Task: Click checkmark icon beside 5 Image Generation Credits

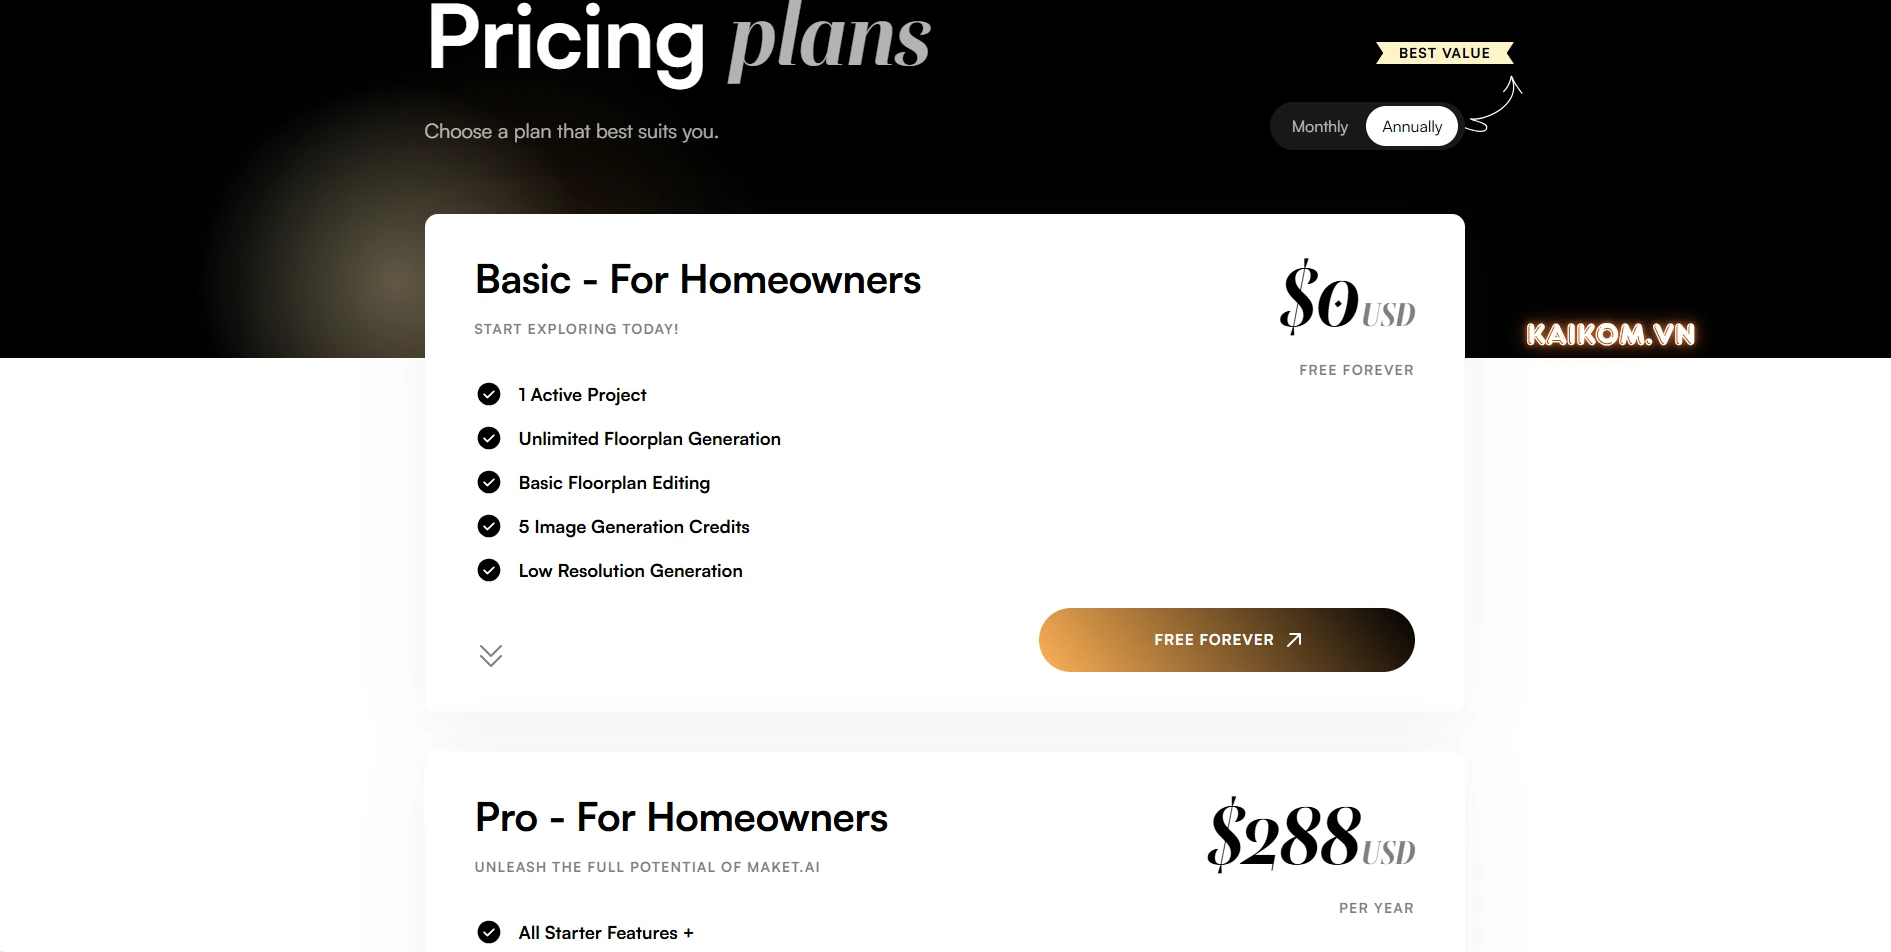Action: [489, 527]
